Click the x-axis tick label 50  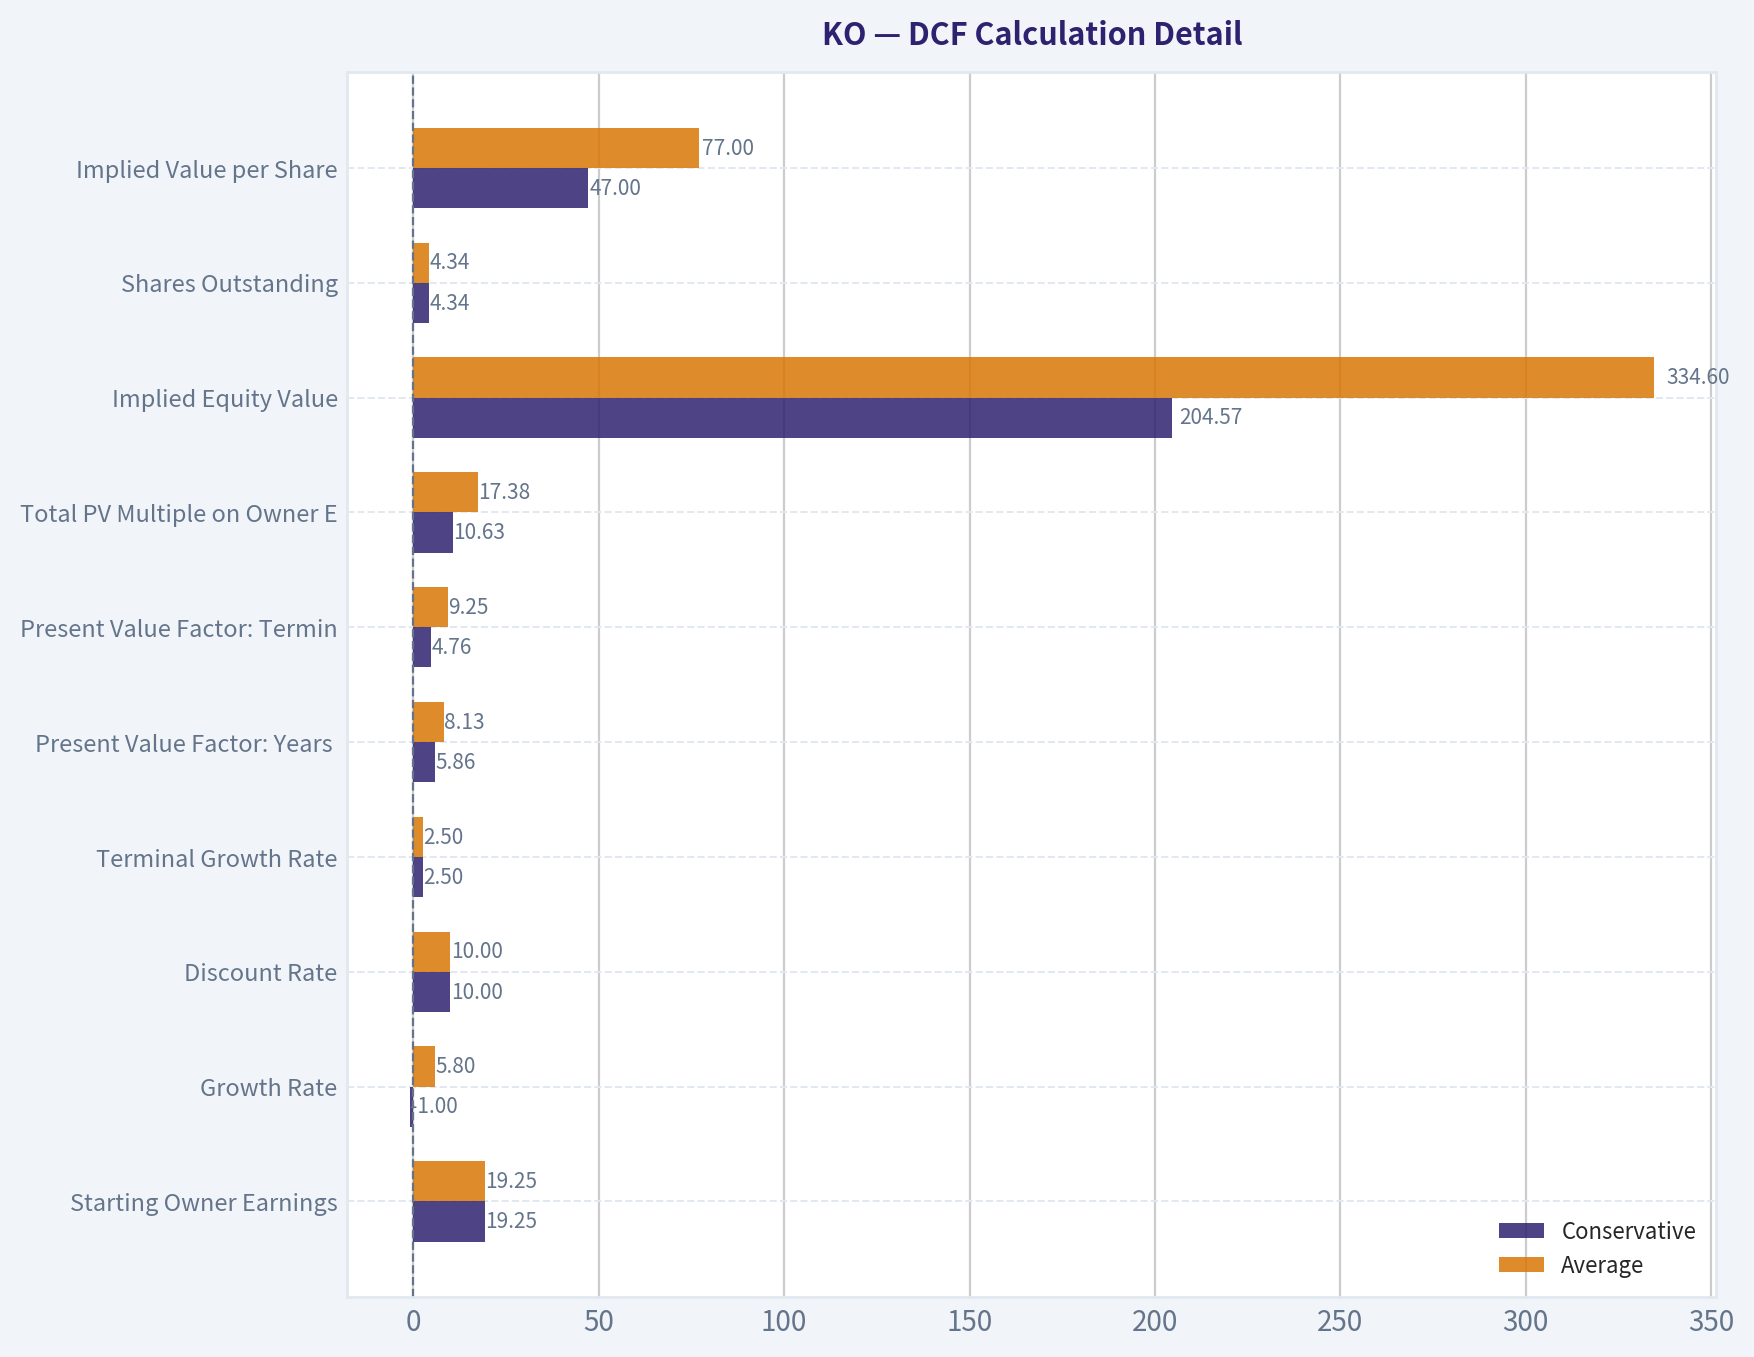(598, 1322)
